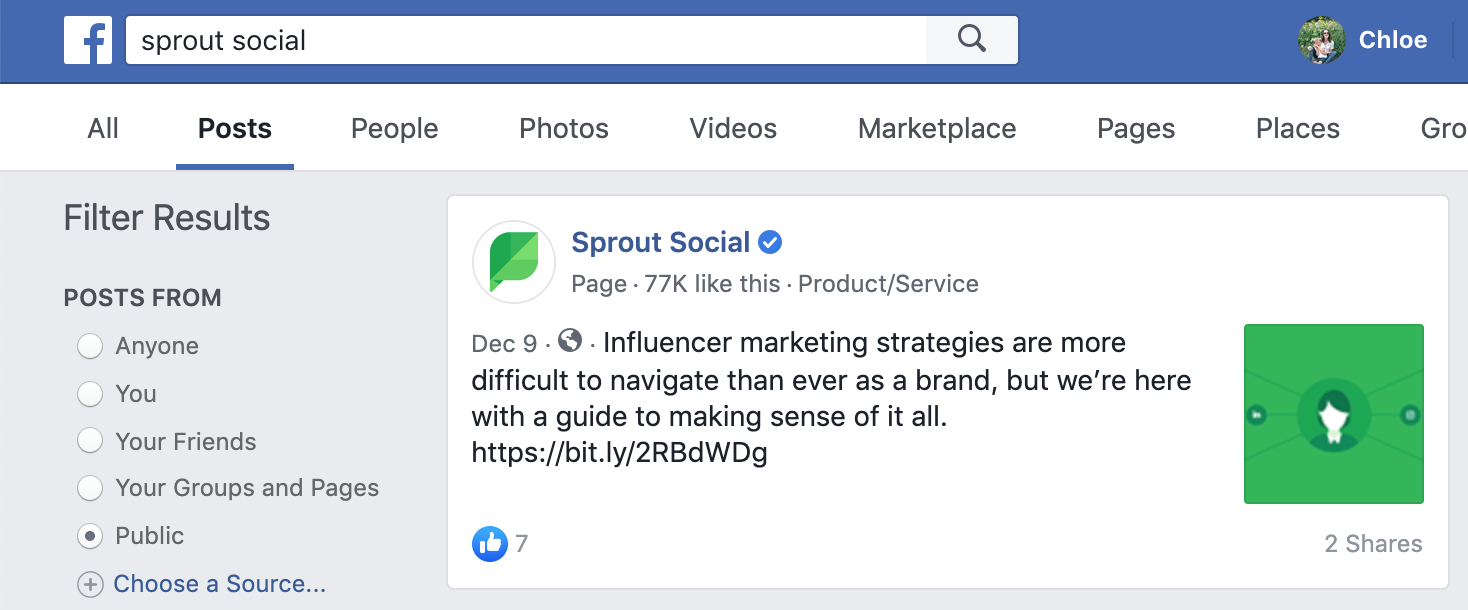Select the Public radio button
1468x610 pixels.
coord(91,536)
